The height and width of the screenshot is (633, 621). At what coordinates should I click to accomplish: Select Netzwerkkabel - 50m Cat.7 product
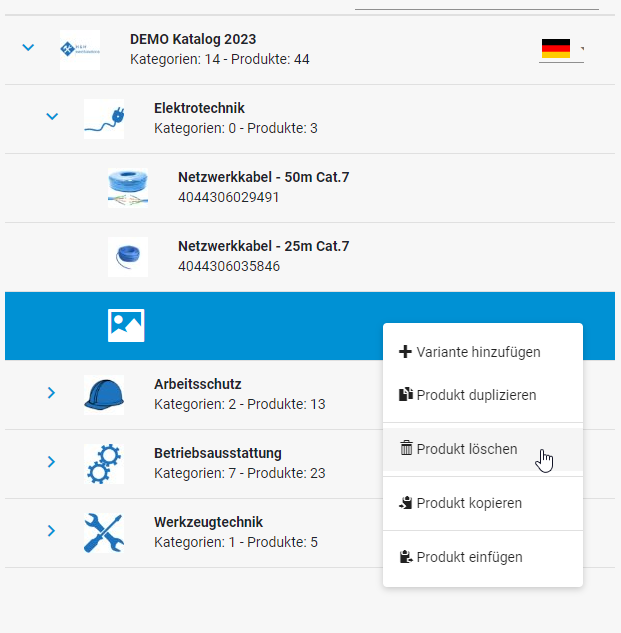click(x=264, y=177)
